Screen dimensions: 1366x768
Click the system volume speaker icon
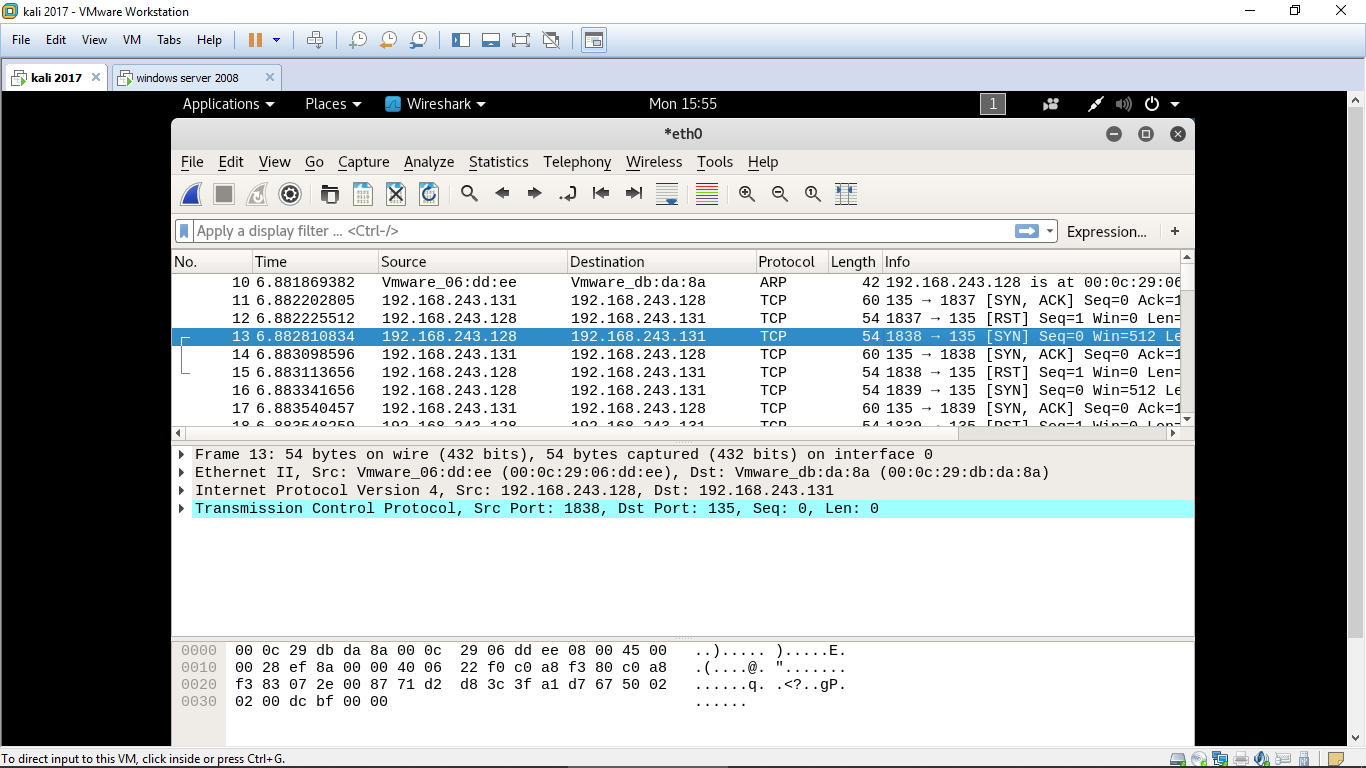tap(1124, 104)
